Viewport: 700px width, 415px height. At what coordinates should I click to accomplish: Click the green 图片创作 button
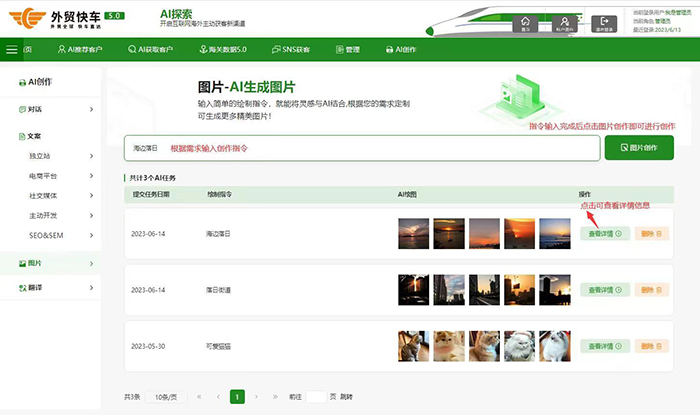pos(638,148)
